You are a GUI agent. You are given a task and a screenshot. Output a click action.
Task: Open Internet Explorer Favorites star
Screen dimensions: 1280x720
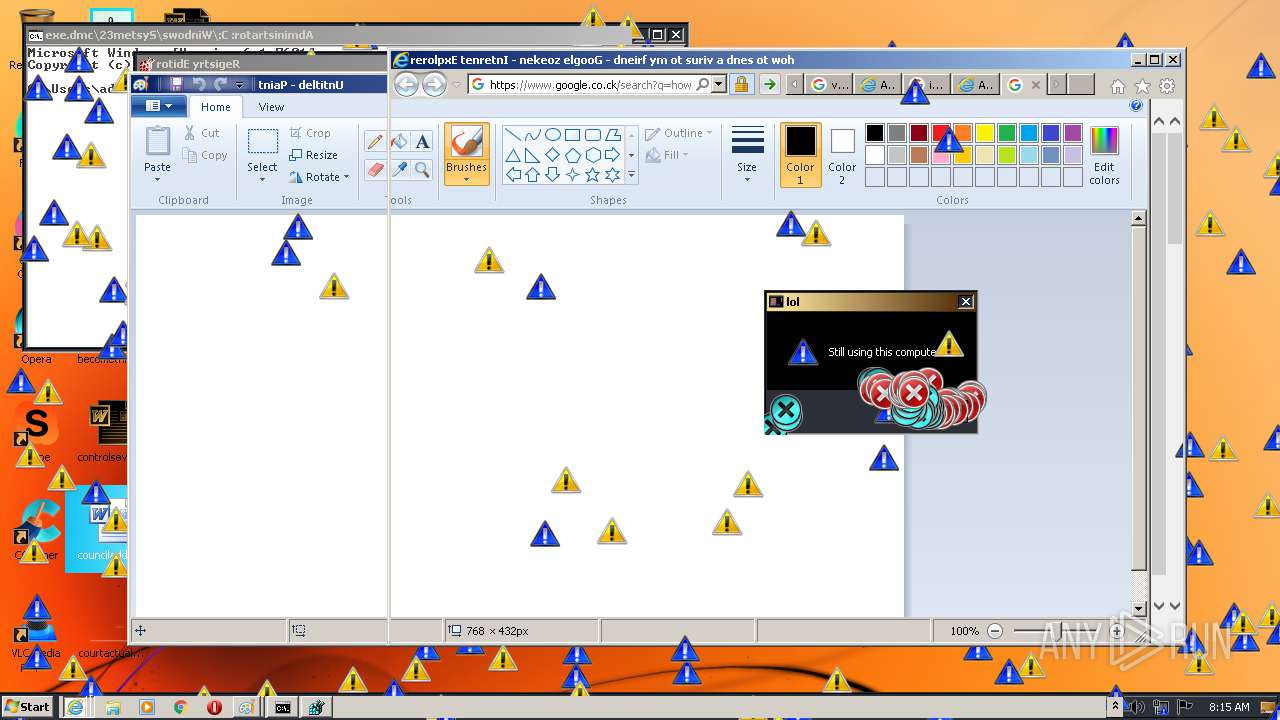(1142, 86)
